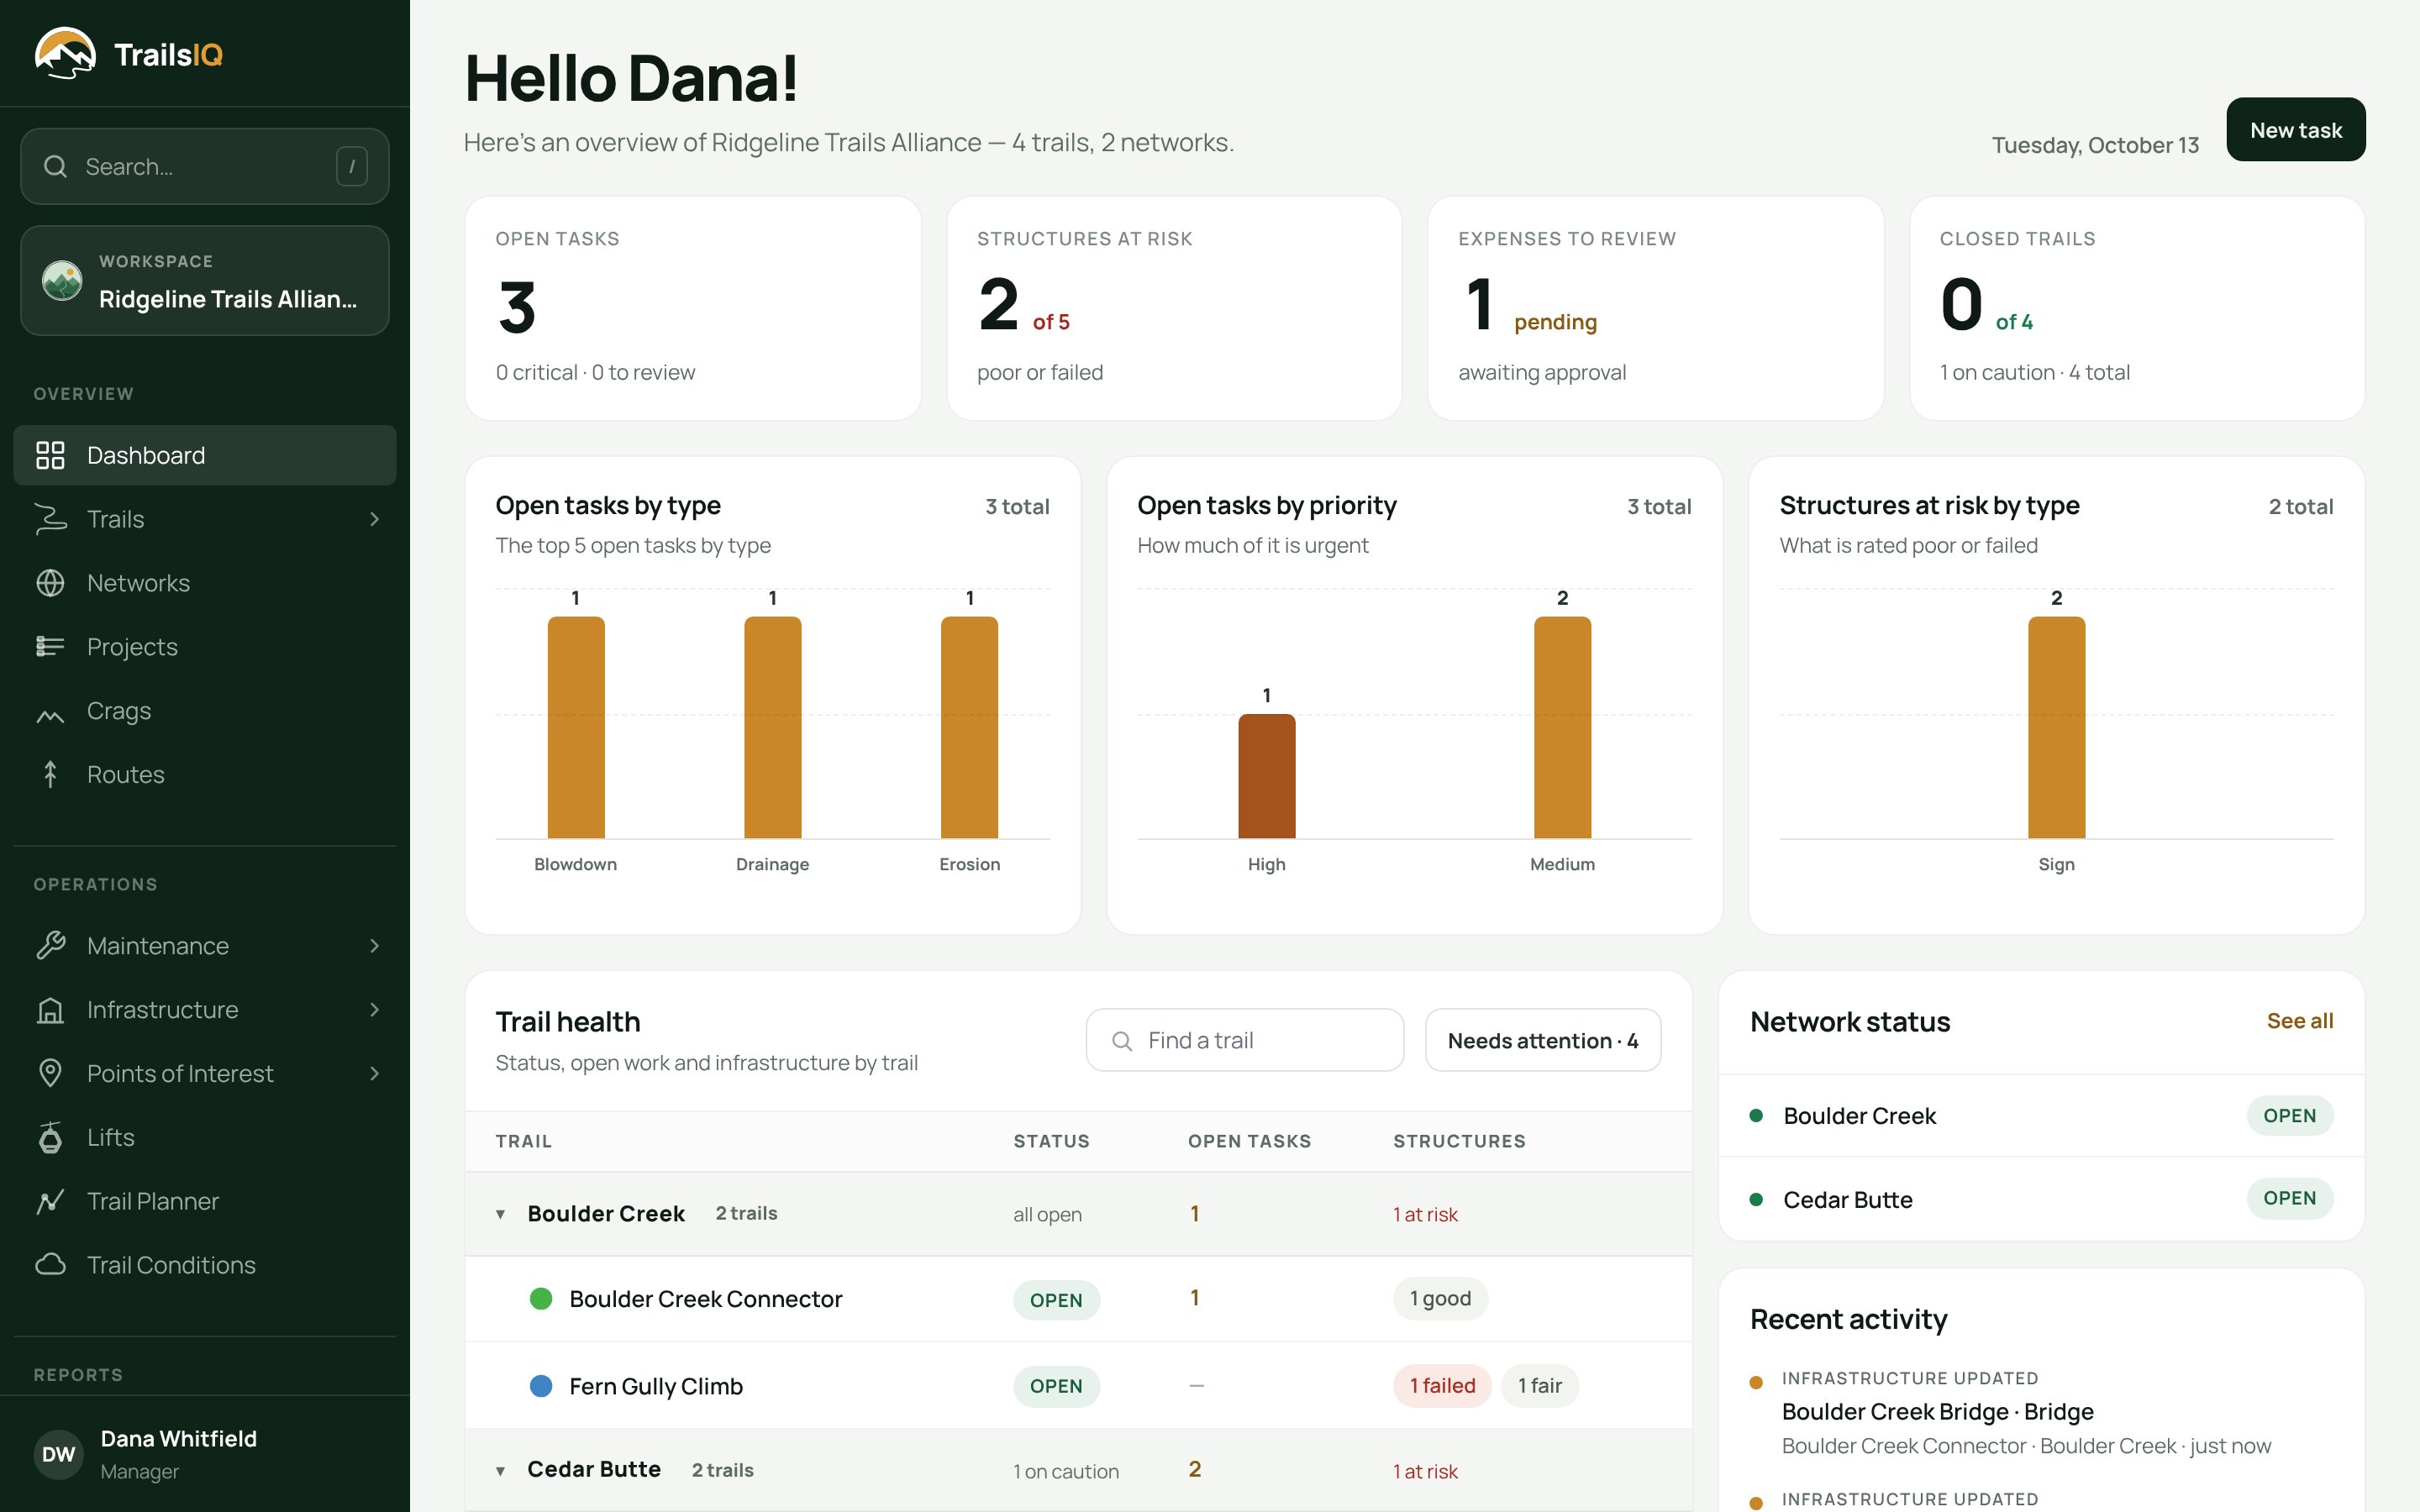This screenshot has width=2420, height=1512.
Task: Open the Networks menu item
Action: 205,583
